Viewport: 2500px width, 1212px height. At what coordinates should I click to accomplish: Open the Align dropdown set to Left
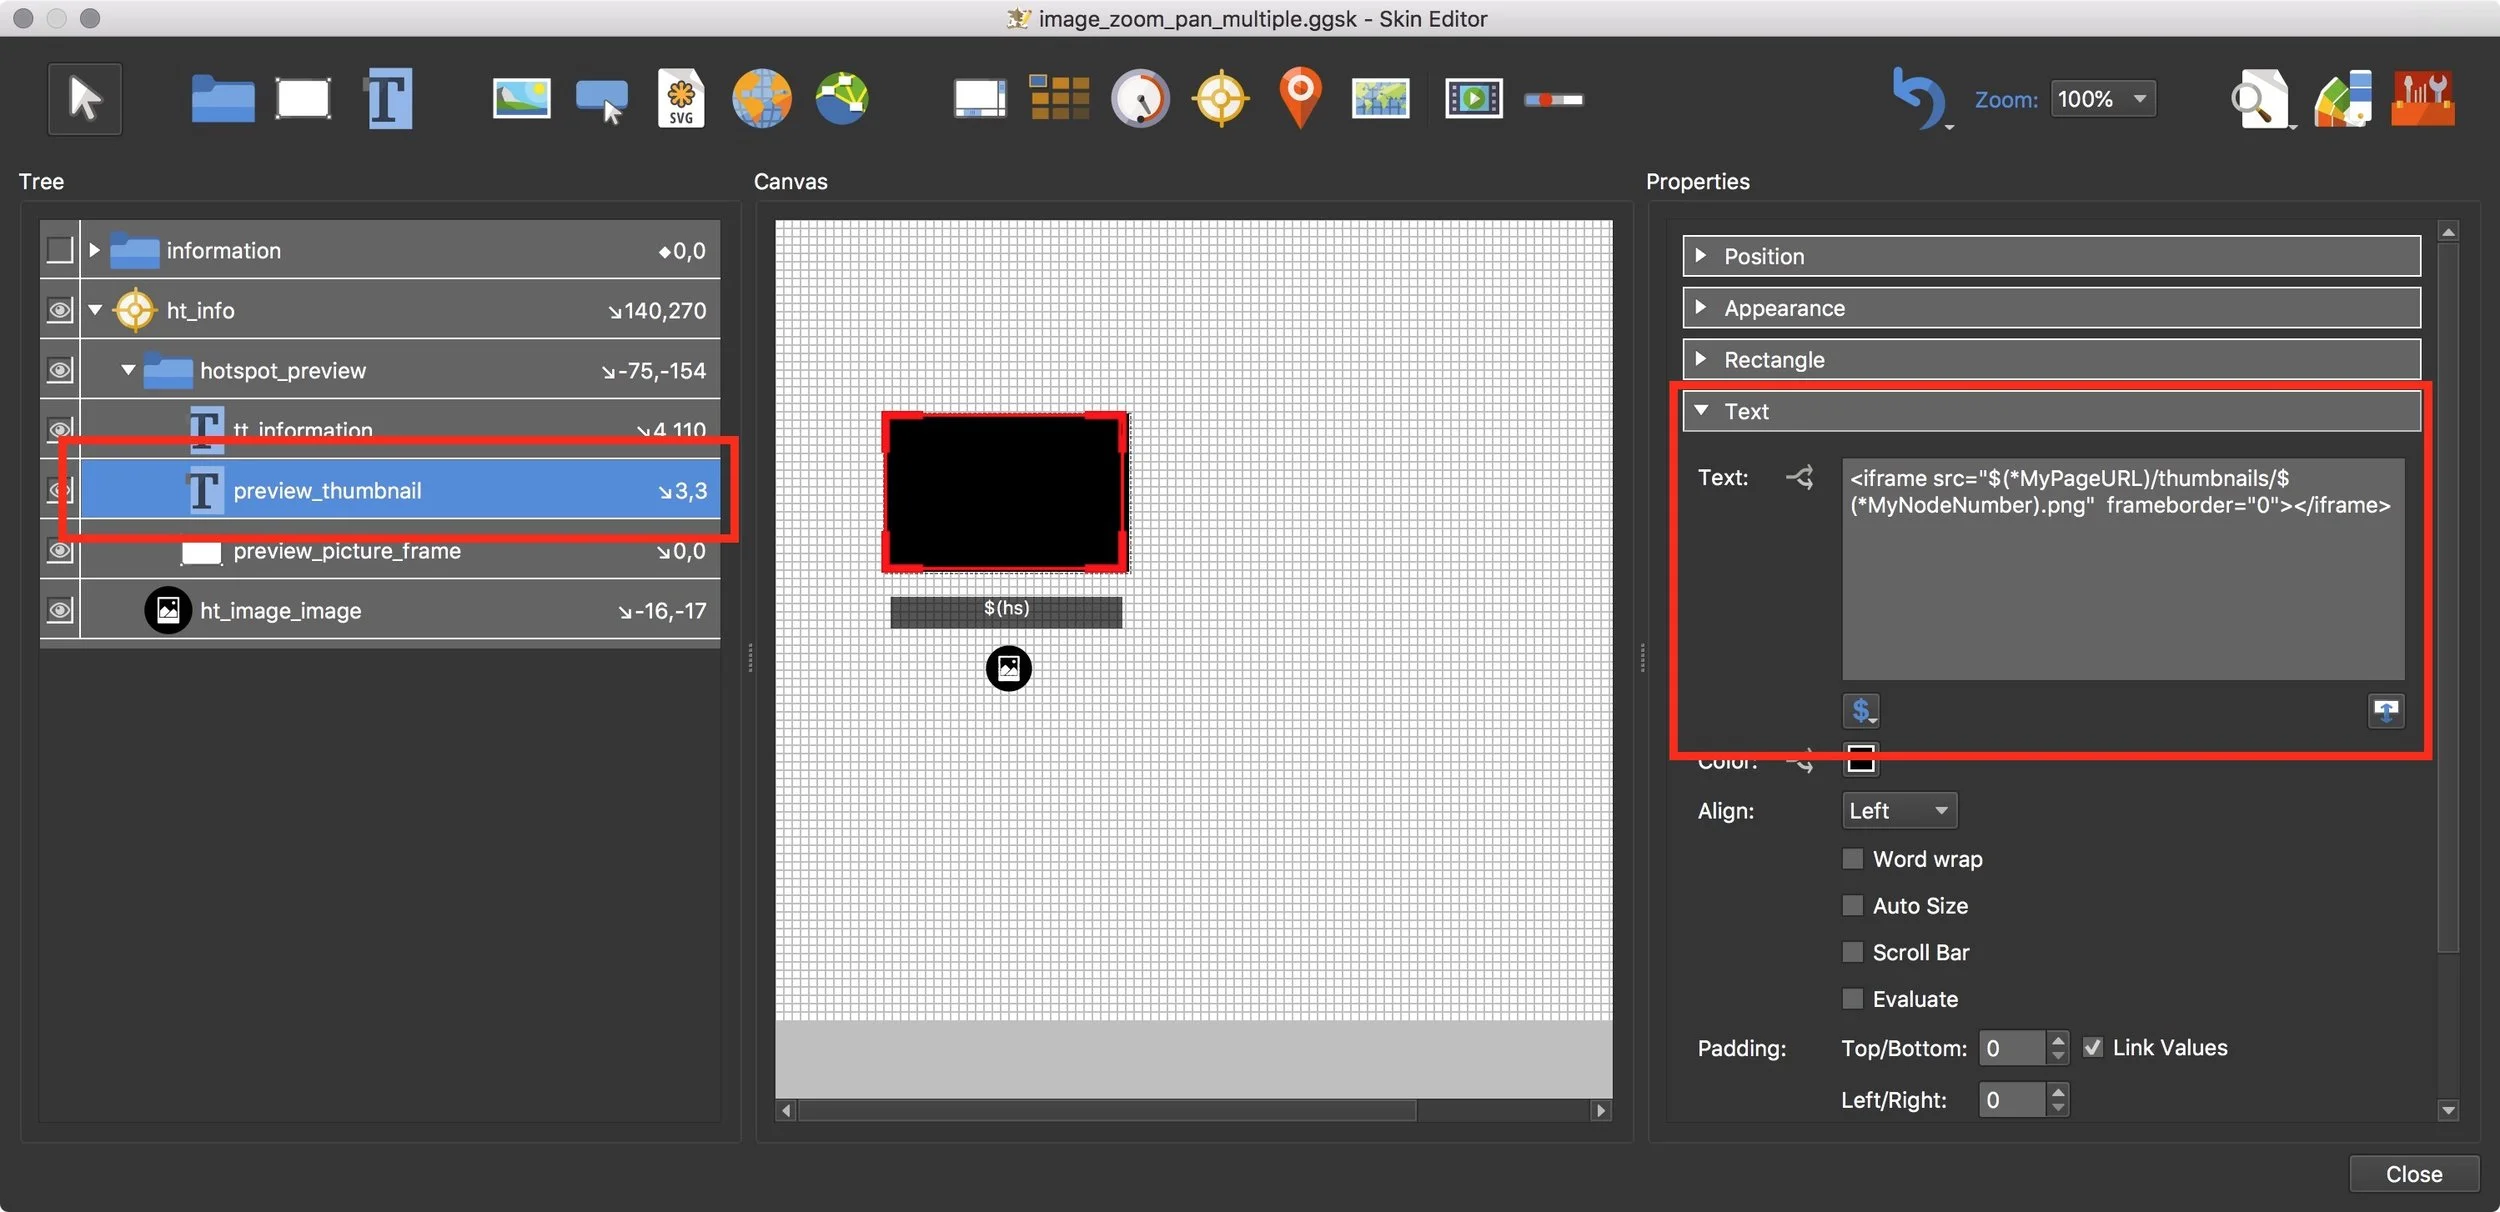[x=1898, y=810]
